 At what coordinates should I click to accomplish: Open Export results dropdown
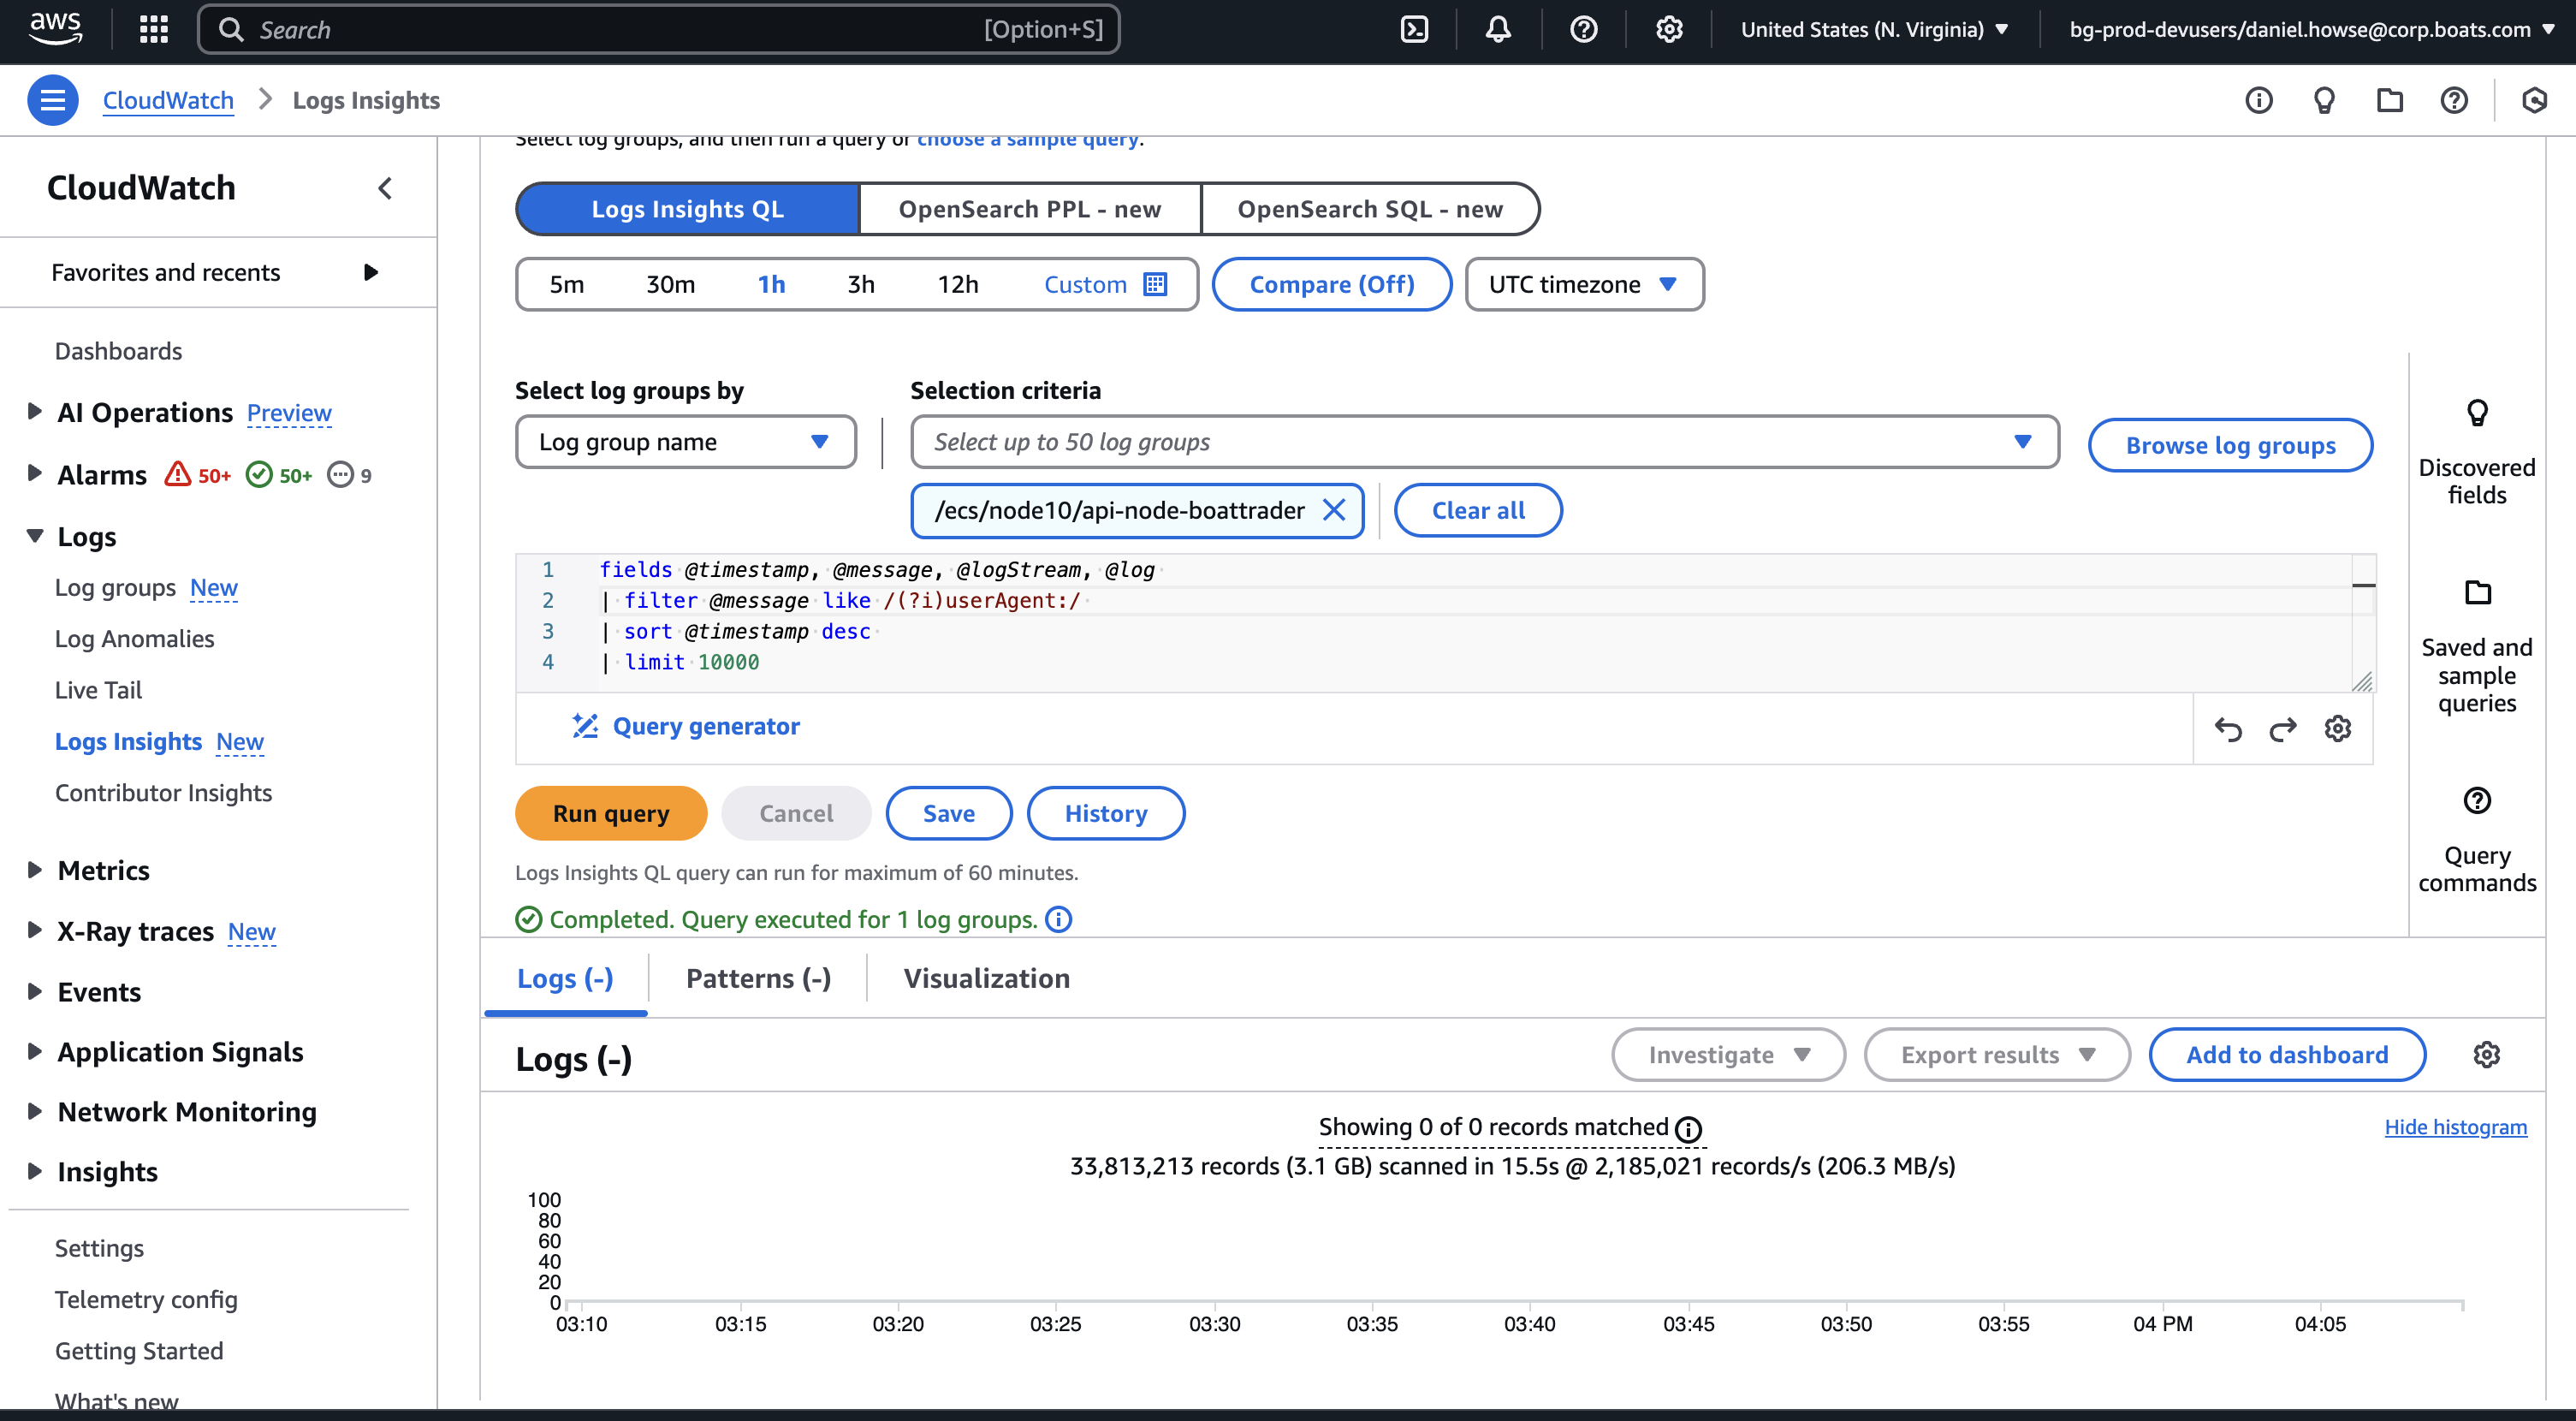pos(1997,1055)
